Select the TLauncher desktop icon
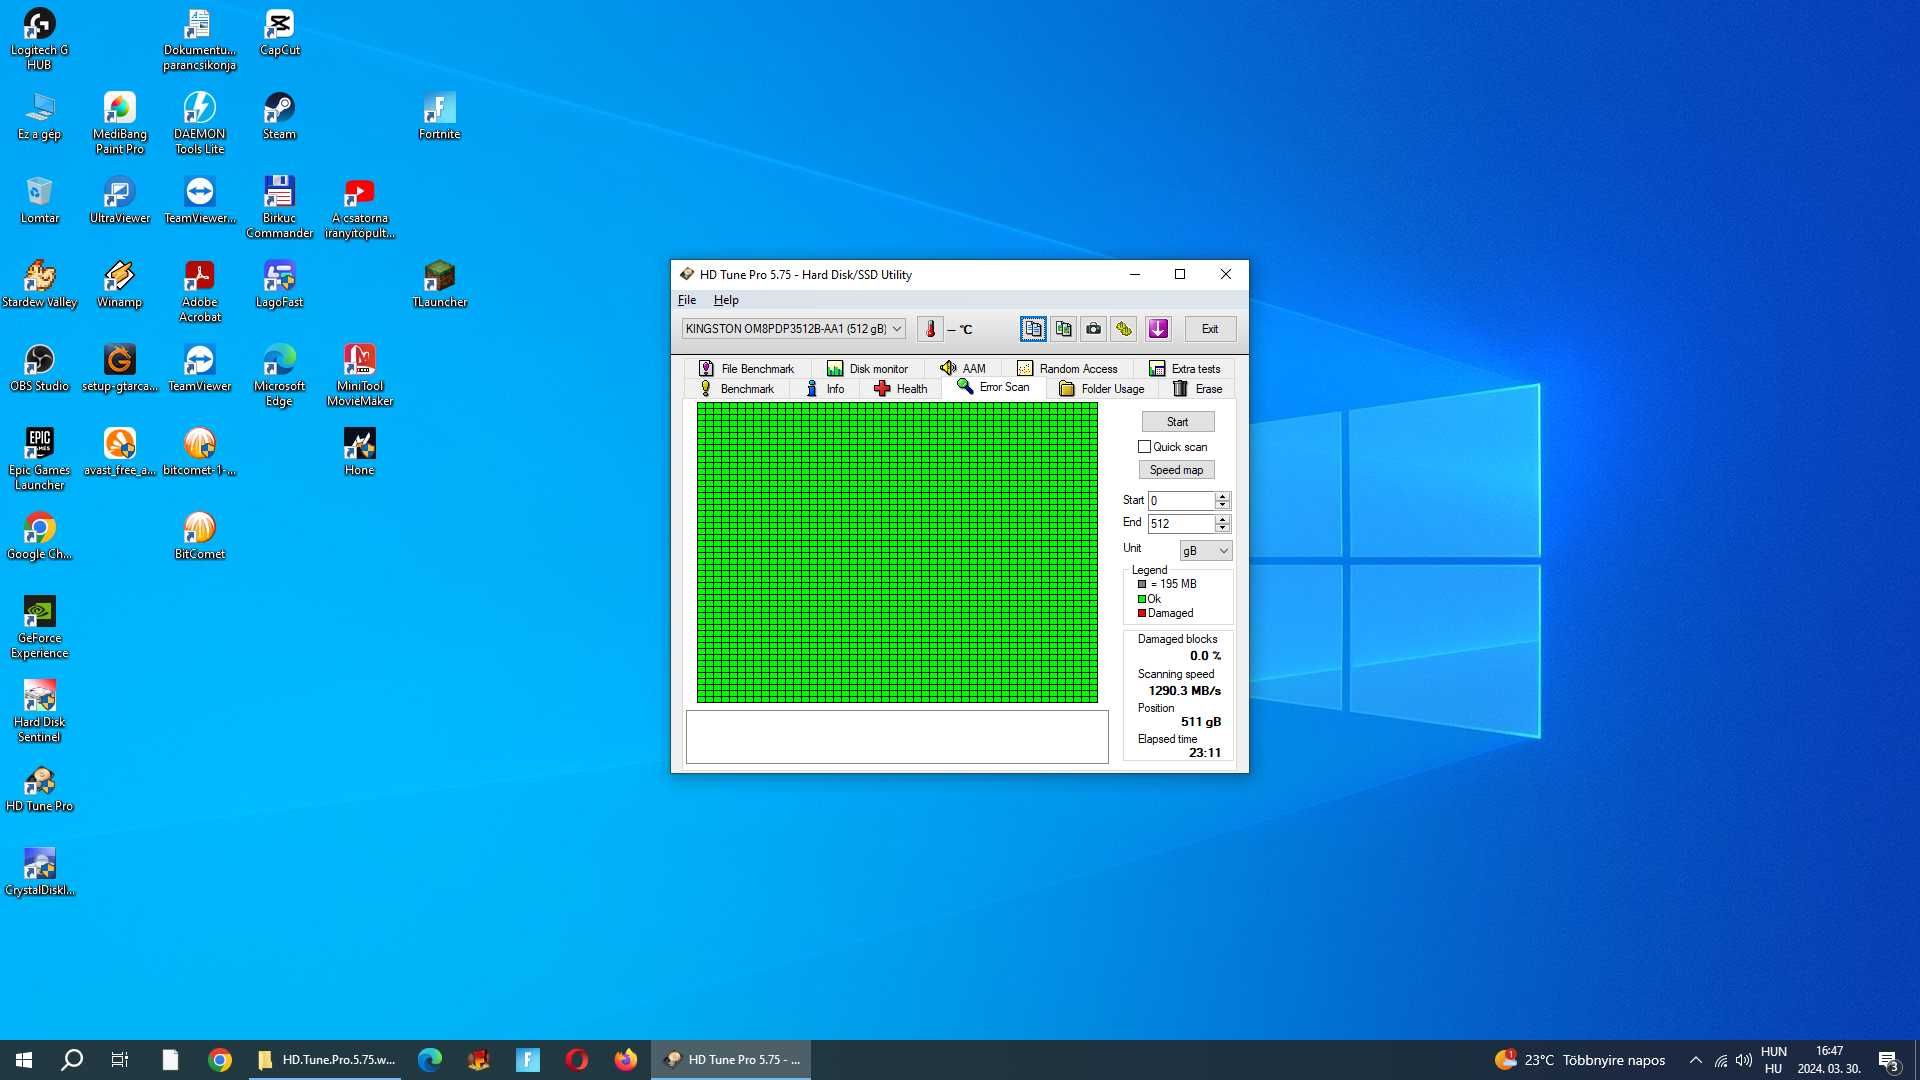1920x1080 pixels. point(439,284)
